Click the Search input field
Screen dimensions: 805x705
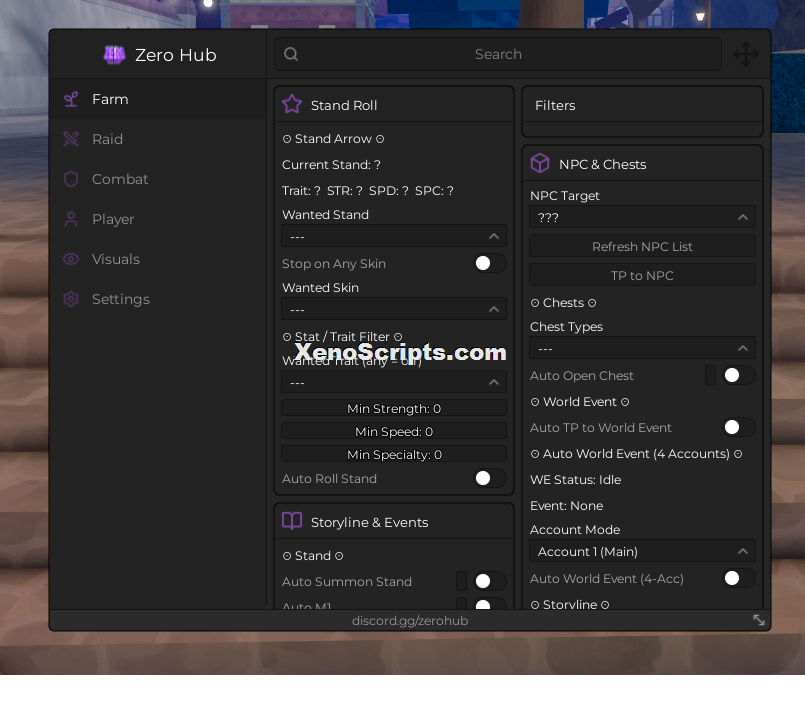click(498, 54)
